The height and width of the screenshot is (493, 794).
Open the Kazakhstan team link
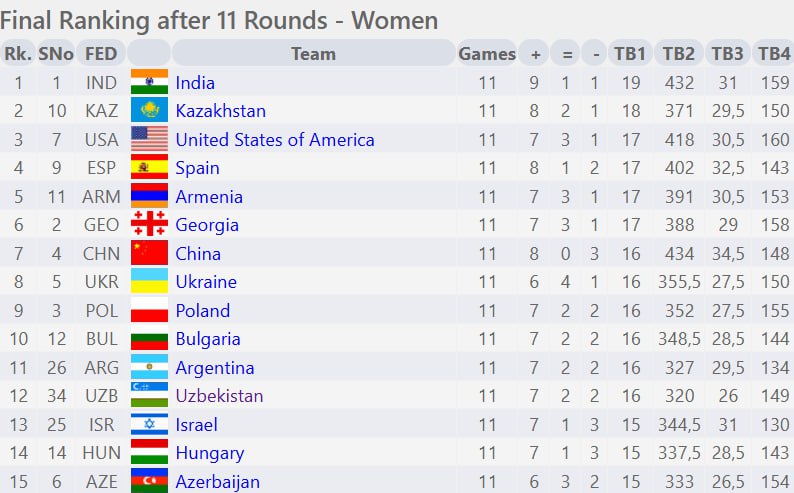click(220, 111)
